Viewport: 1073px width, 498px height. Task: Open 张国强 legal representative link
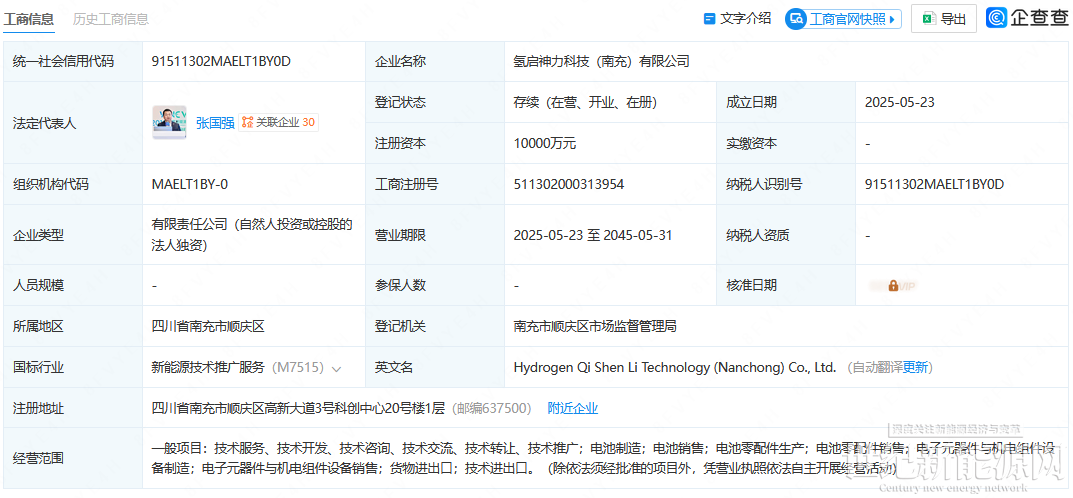pyautogui.click(x=214, y=123)
